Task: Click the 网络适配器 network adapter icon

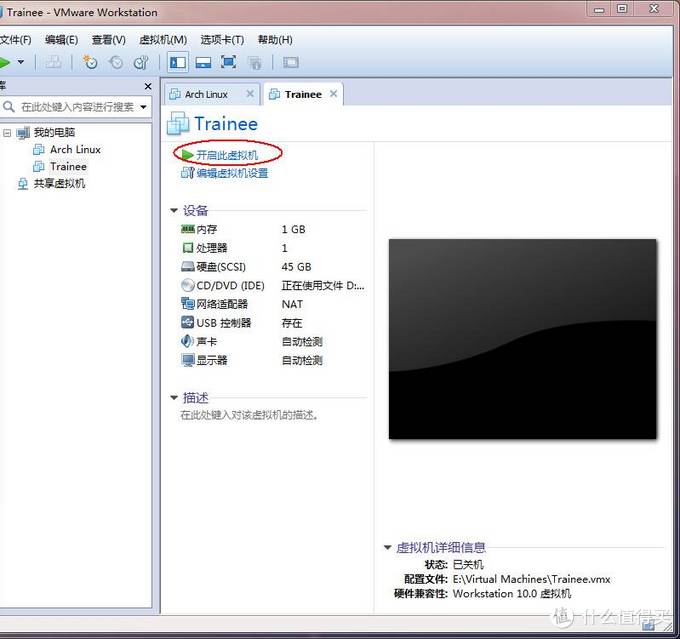Action: coord(187,304)
